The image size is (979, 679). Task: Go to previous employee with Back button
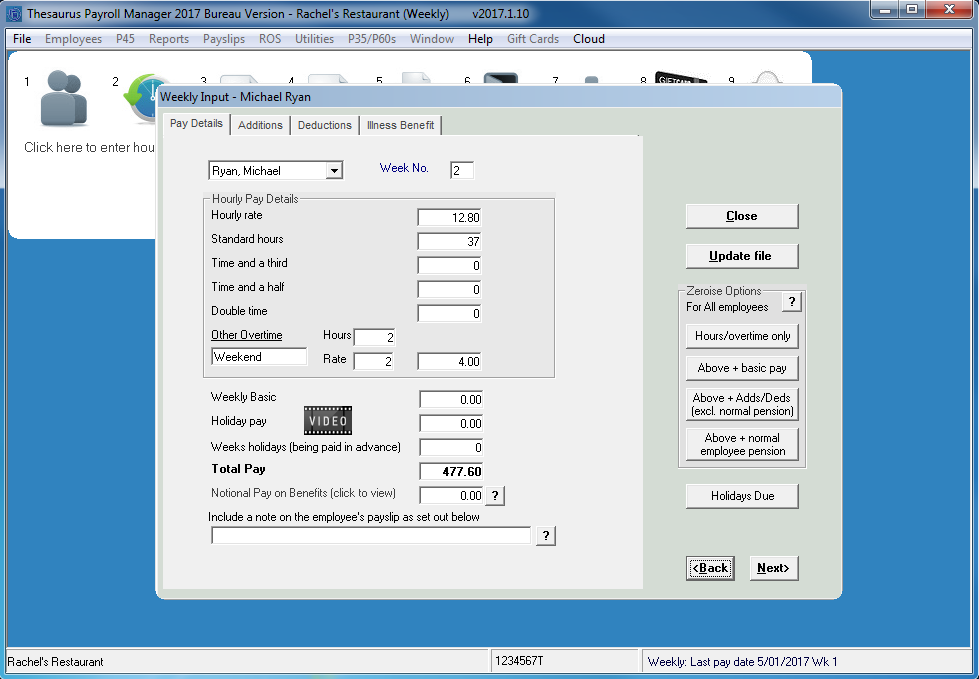710,568
